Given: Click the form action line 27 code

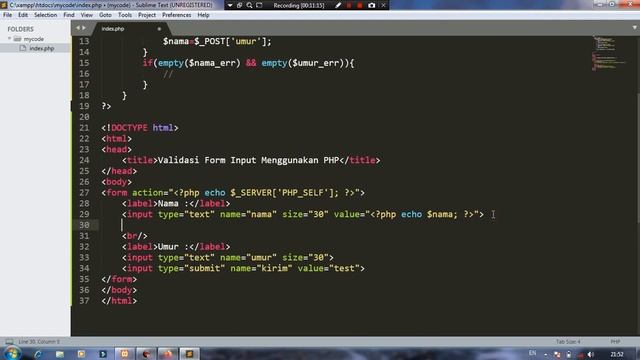Looking at the screenshot, I should pyautogui.click(x=233, y=193).
